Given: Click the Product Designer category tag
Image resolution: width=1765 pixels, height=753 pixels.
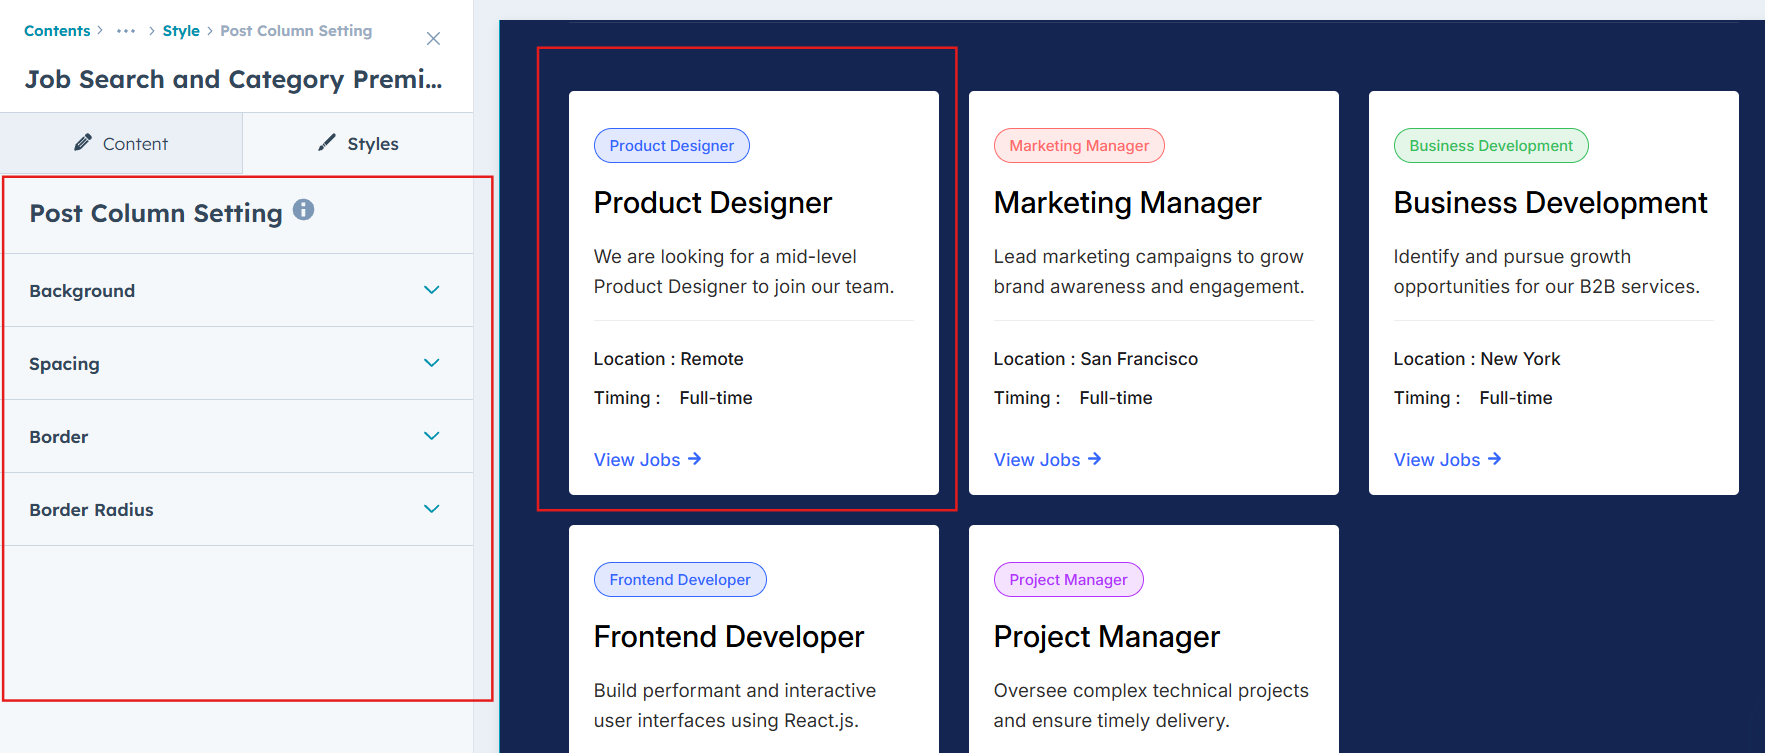Looking at the screenshot, I should (x=671, y=146).
